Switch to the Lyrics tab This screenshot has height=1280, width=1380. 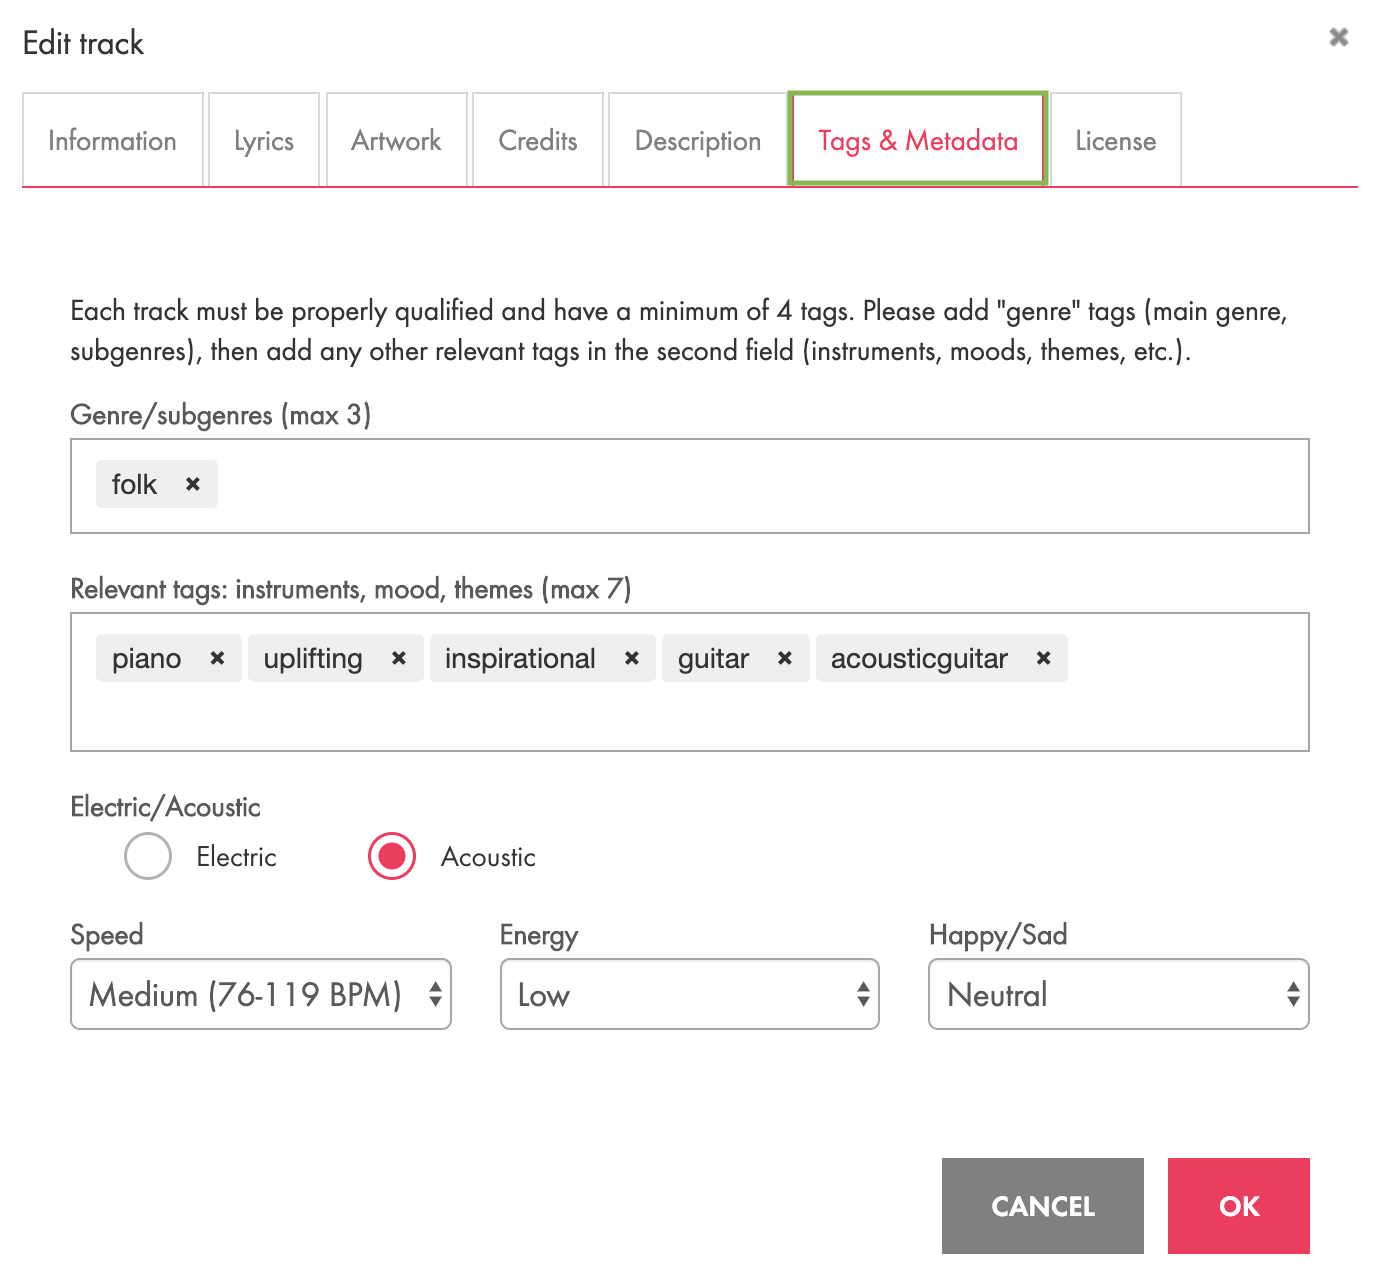click(x=264, y=140)
